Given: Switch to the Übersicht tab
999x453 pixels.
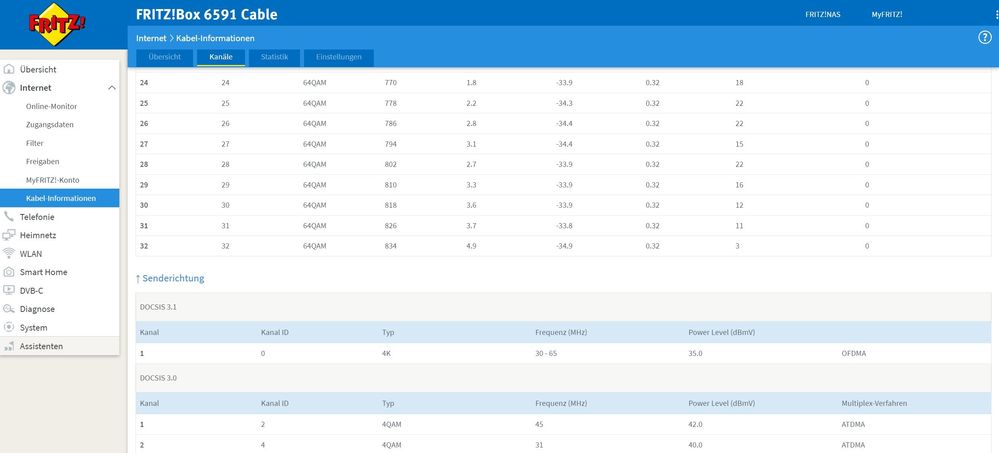Looking at the screenshot, I should click(164, 57).
